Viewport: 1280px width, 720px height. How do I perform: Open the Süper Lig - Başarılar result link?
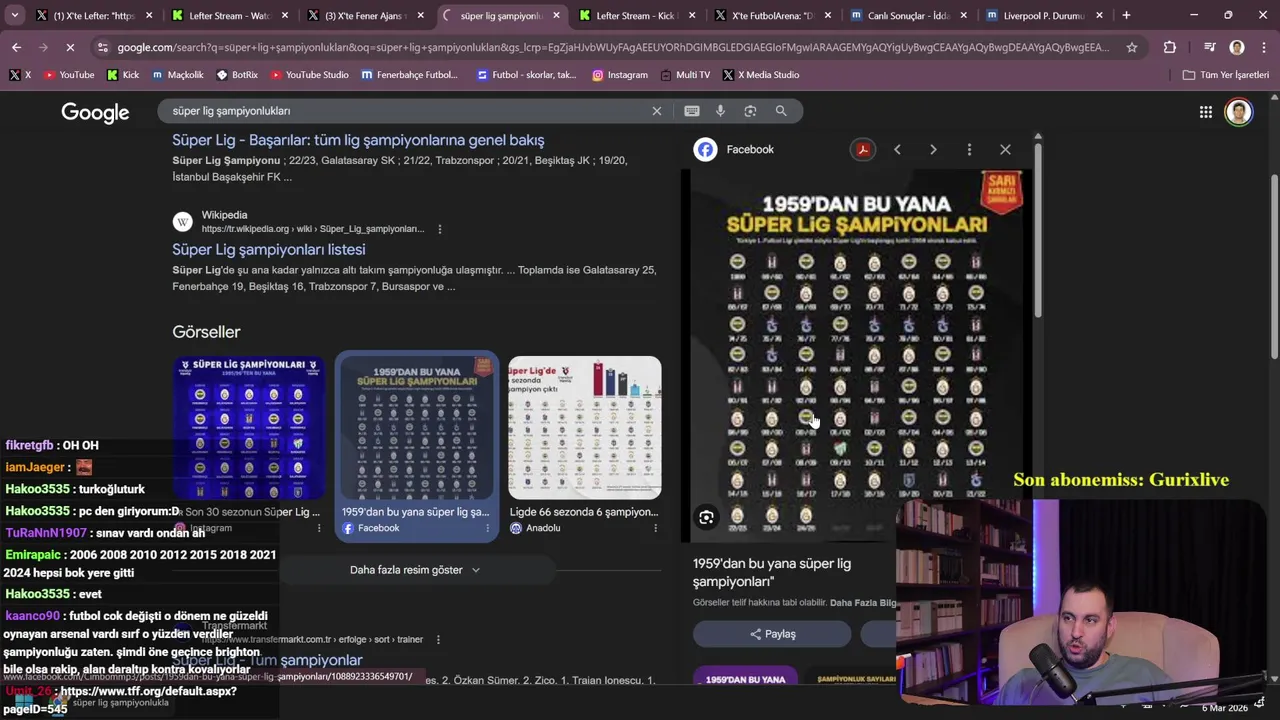pyautogui.click(x=358, y=140)
